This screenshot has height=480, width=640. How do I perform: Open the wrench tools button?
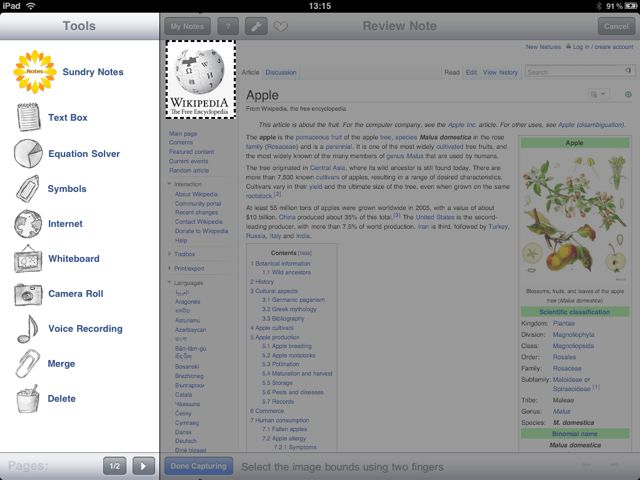coord(256,27)
